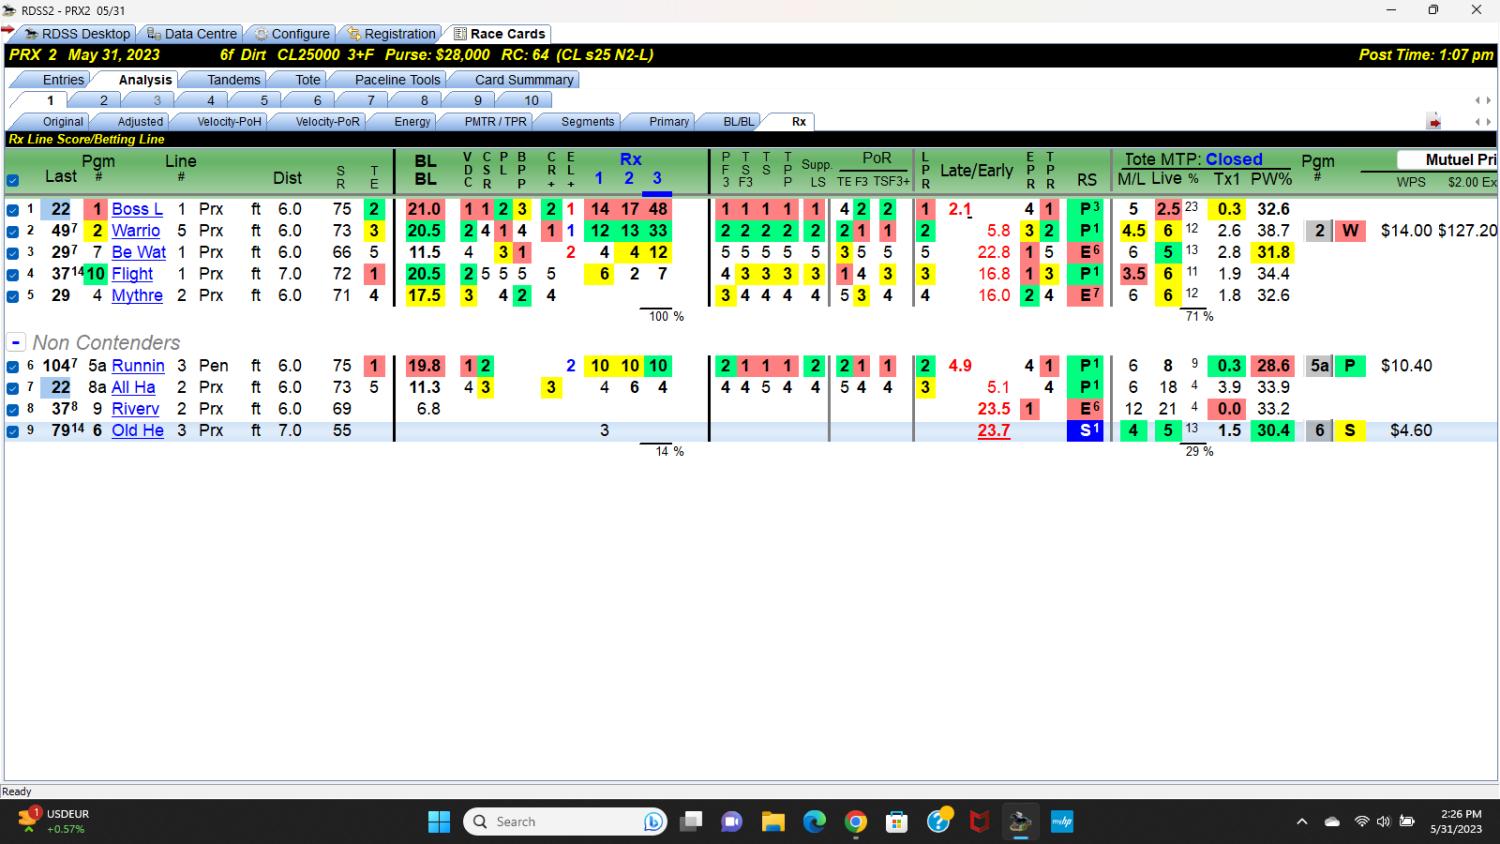Launch Microsoft Edge from the taskbar
This screenshot has height=844, width=1500.
coord(815,822)
